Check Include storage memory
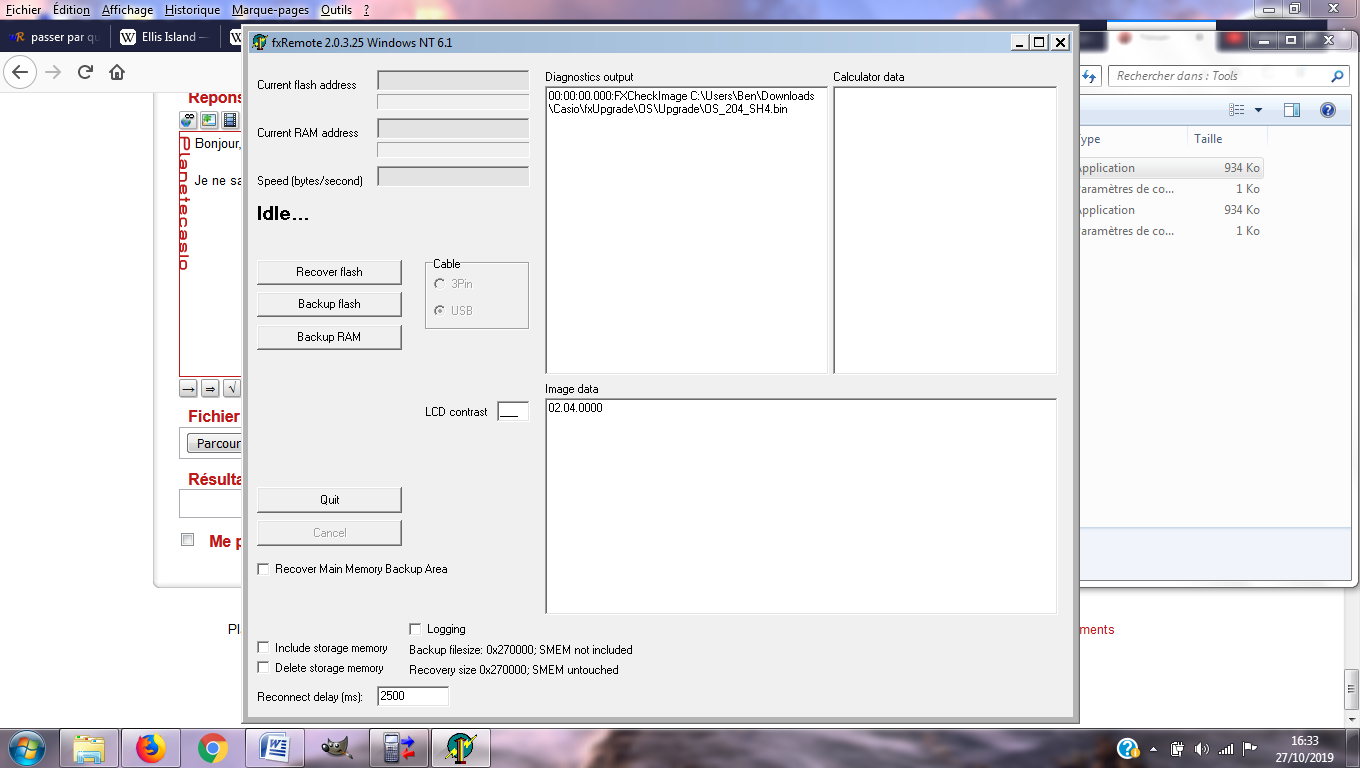 pos(264,648)
